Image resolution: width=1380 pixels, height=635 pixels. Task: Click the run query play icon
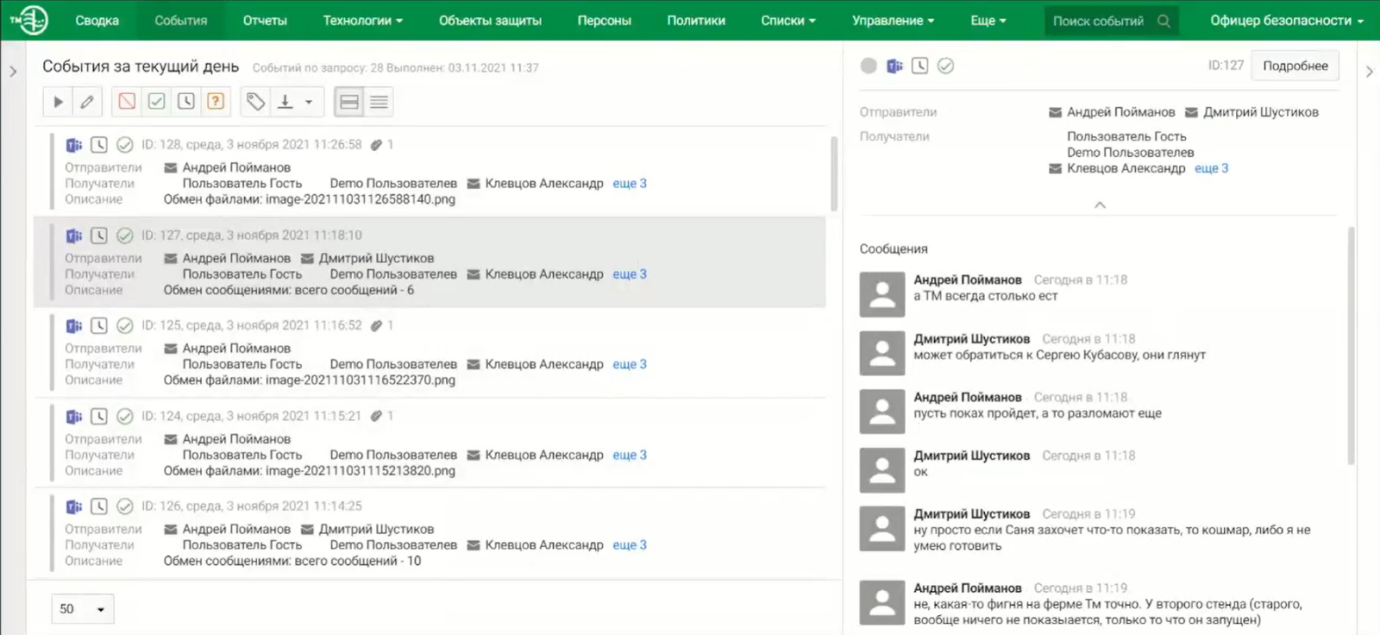coord(58,102)
